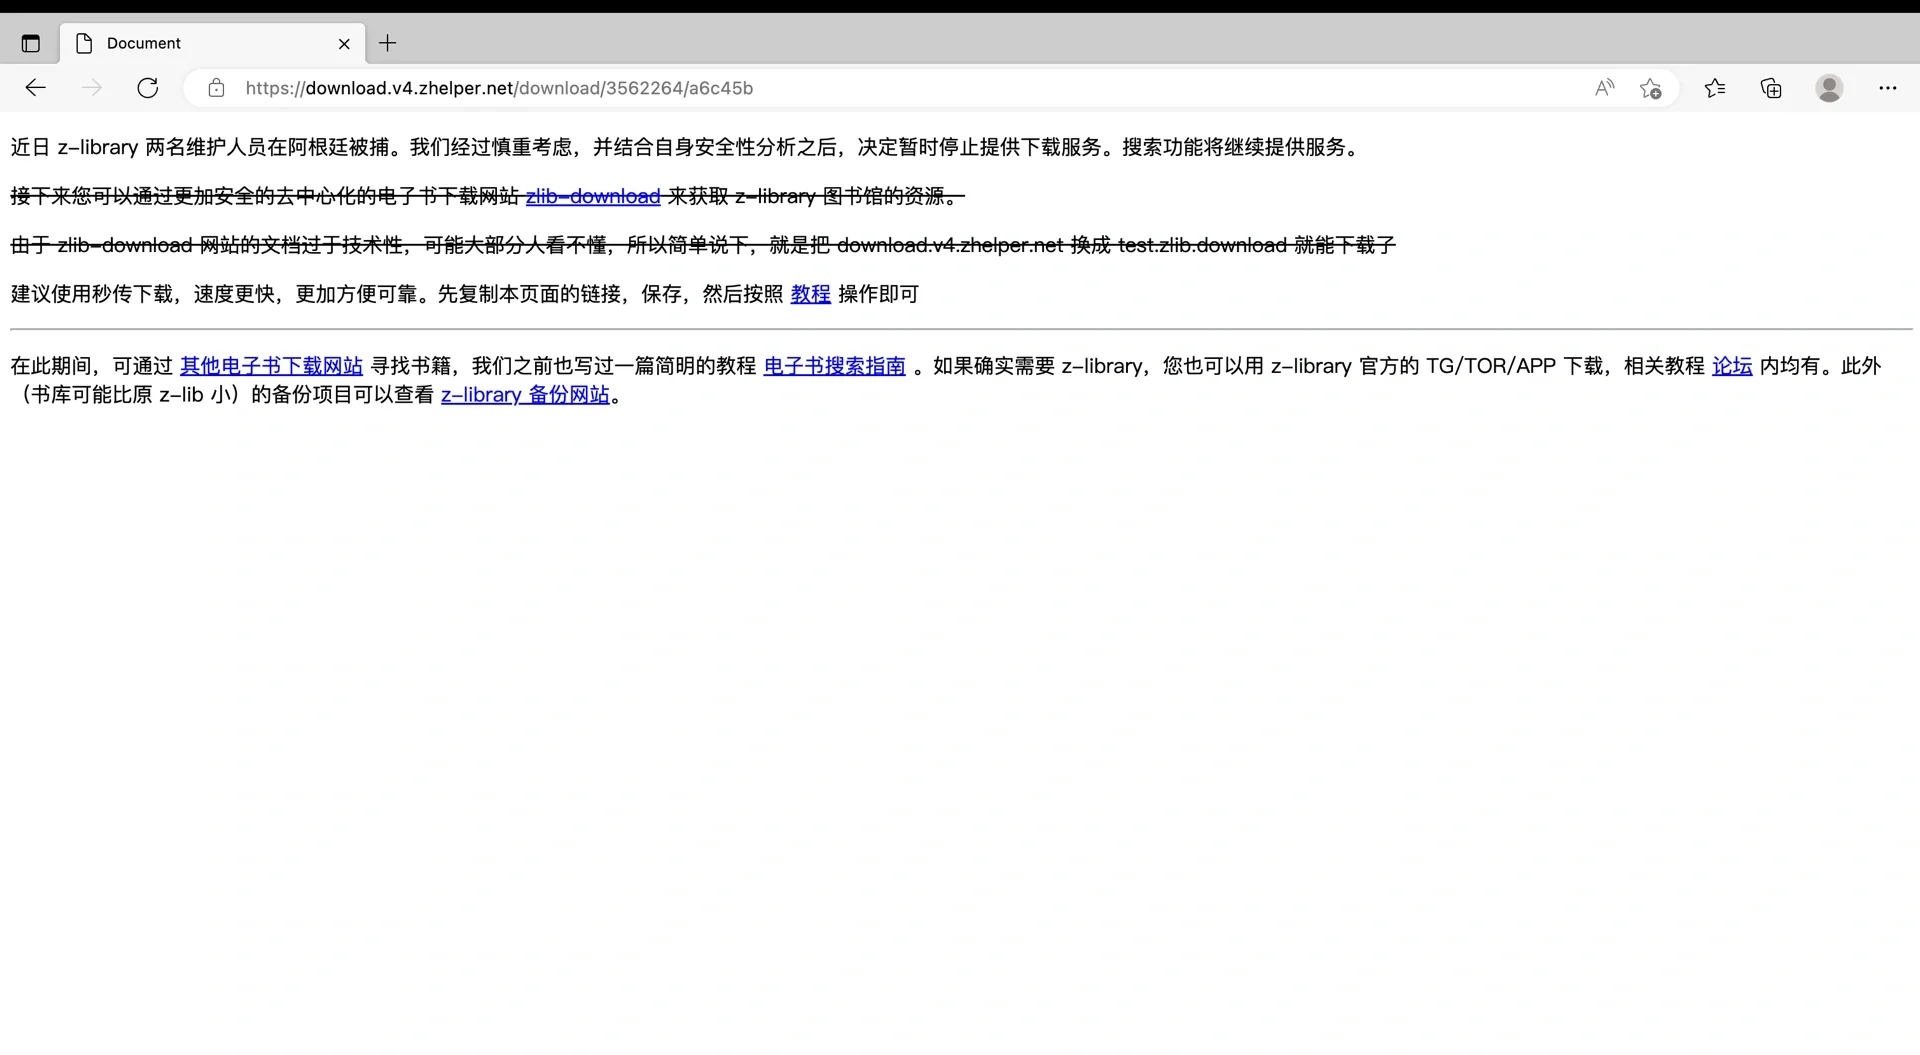
Task: Open the user profile avatar
Action: tap(1829, 88)
